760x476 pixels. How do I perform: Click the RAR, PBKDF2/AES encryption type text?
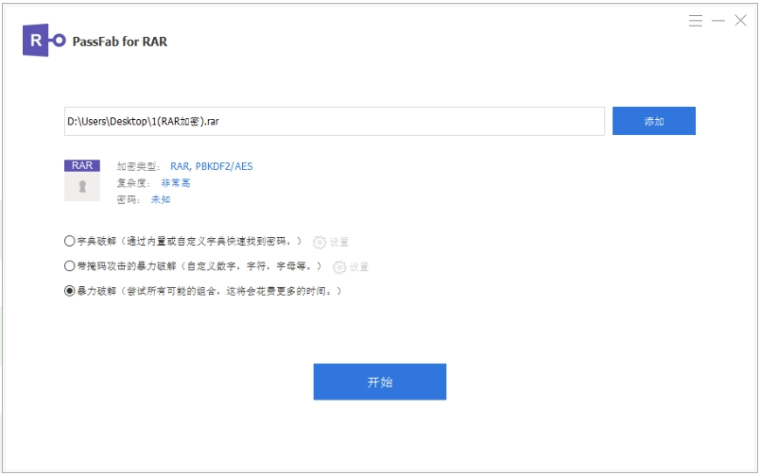pos(211,166)
